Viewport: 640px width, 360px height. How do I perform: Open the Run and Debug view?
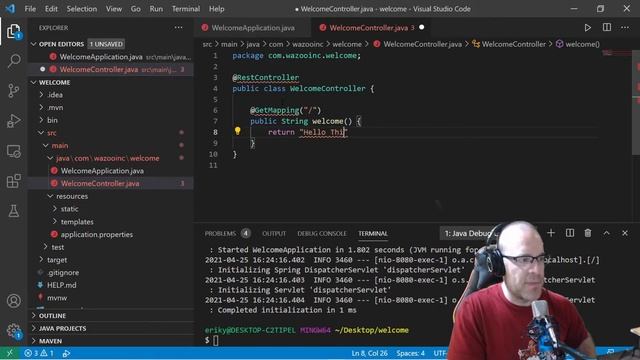coord(13,121)
